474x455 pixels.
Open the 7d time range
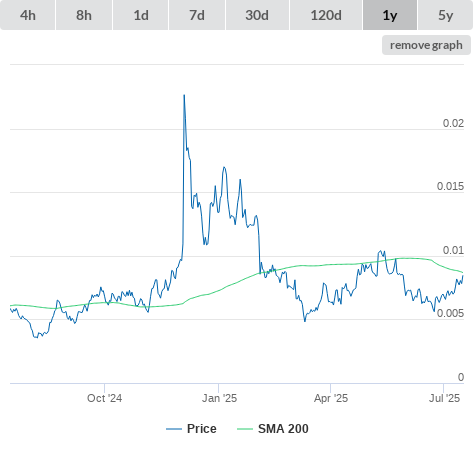point(197,15)
